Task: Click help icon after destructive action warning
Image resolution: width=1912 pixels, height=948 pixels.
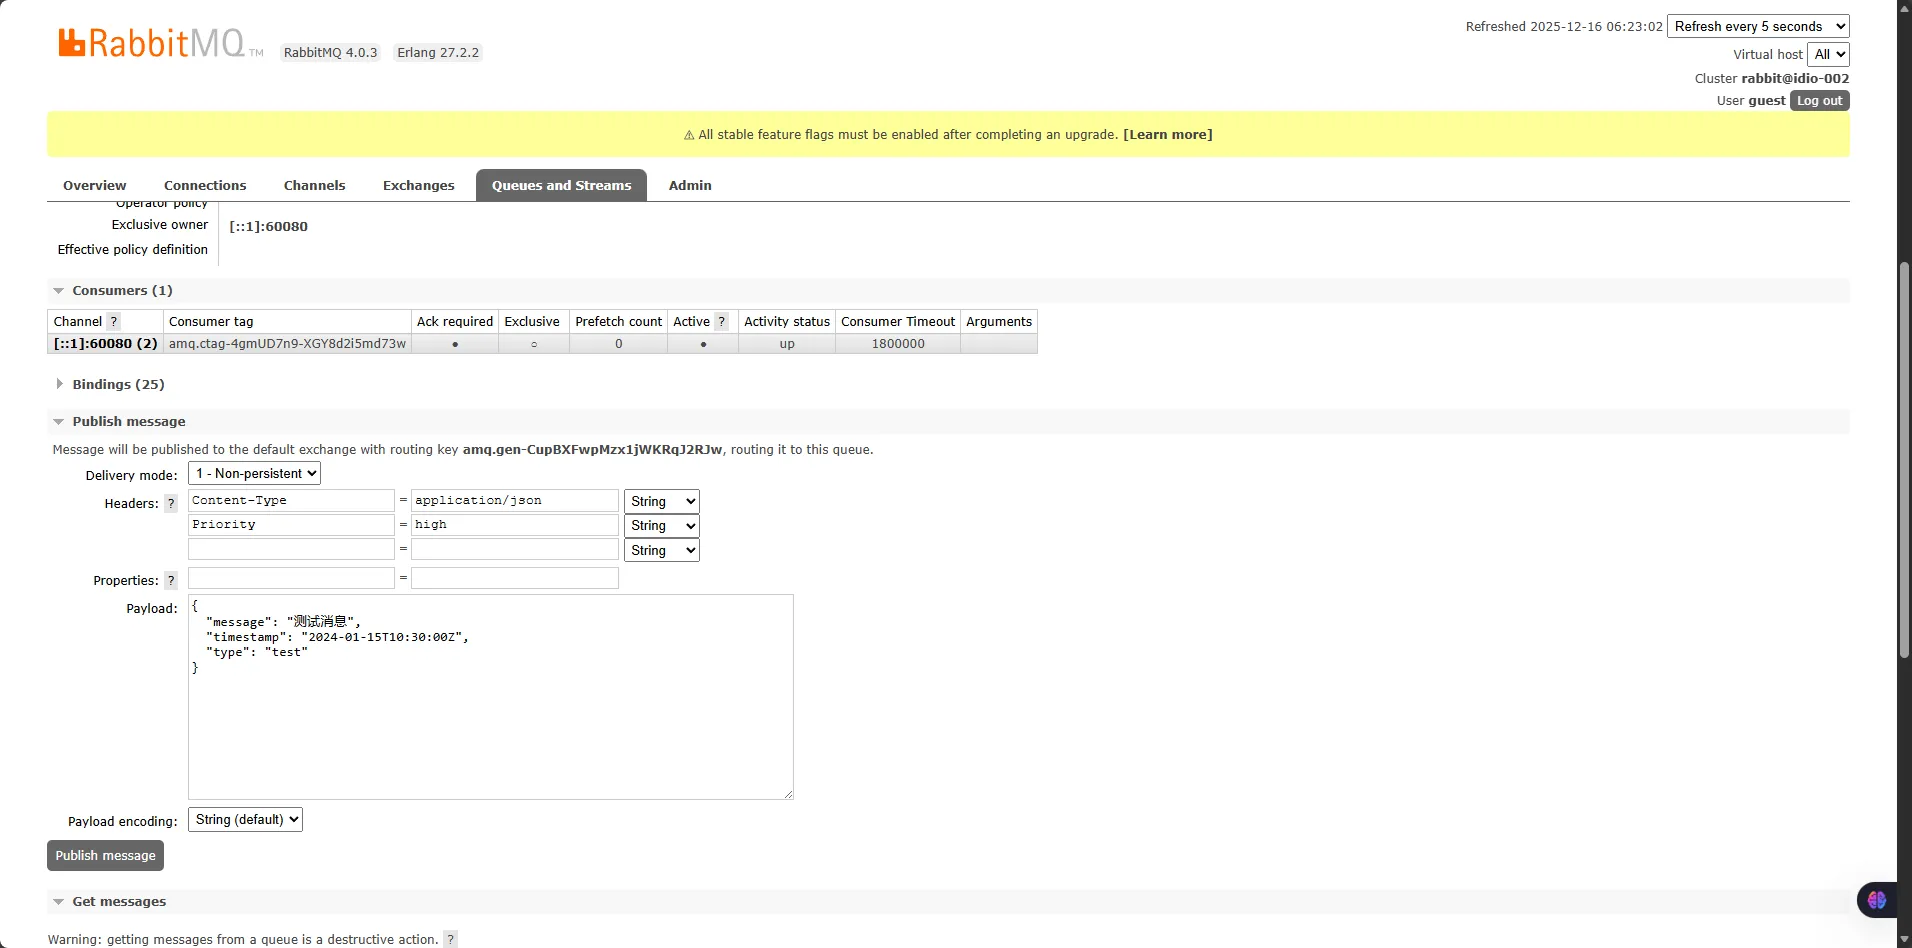Action: pyautogui.click(x=451, y=939)
